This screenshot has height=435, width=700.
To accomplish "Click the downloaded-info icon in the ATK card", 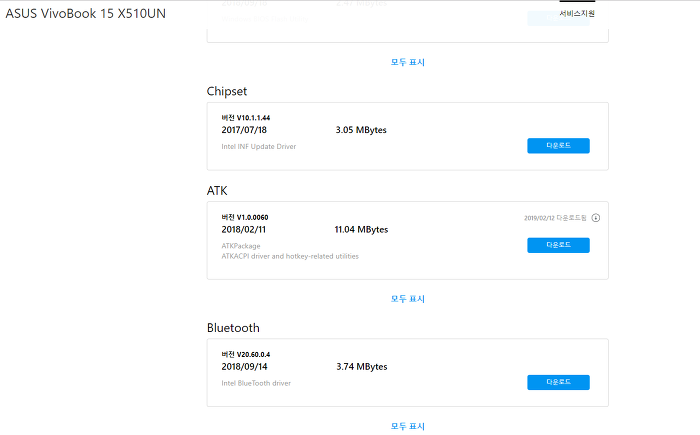I will [x=596, y=218].
